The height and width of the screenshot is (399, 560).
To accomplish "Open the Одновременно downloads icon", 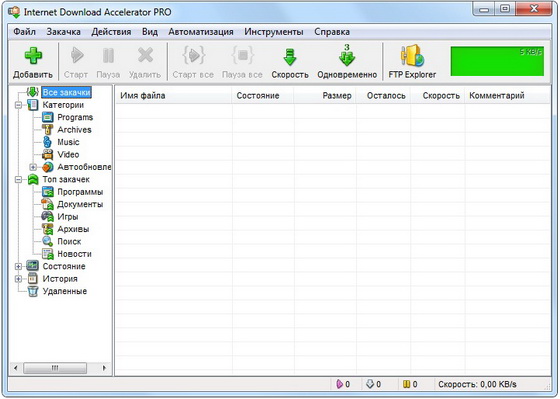I will tap(346, 55).
